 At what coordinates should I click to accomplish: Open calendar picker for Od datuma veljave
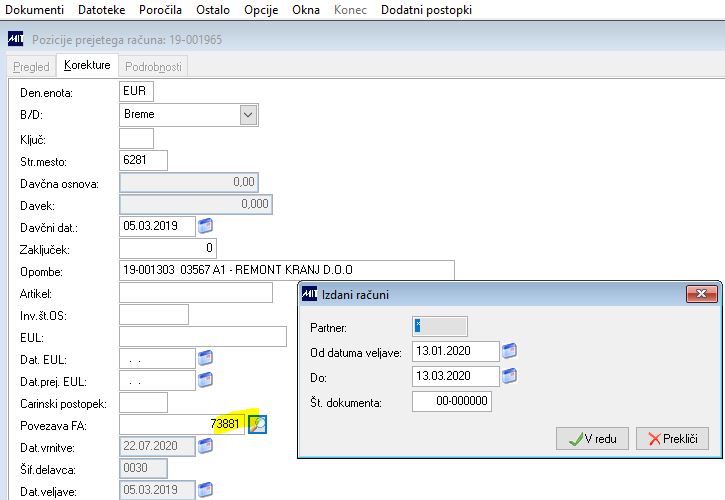pyautogui.click(x=509, y=351)
